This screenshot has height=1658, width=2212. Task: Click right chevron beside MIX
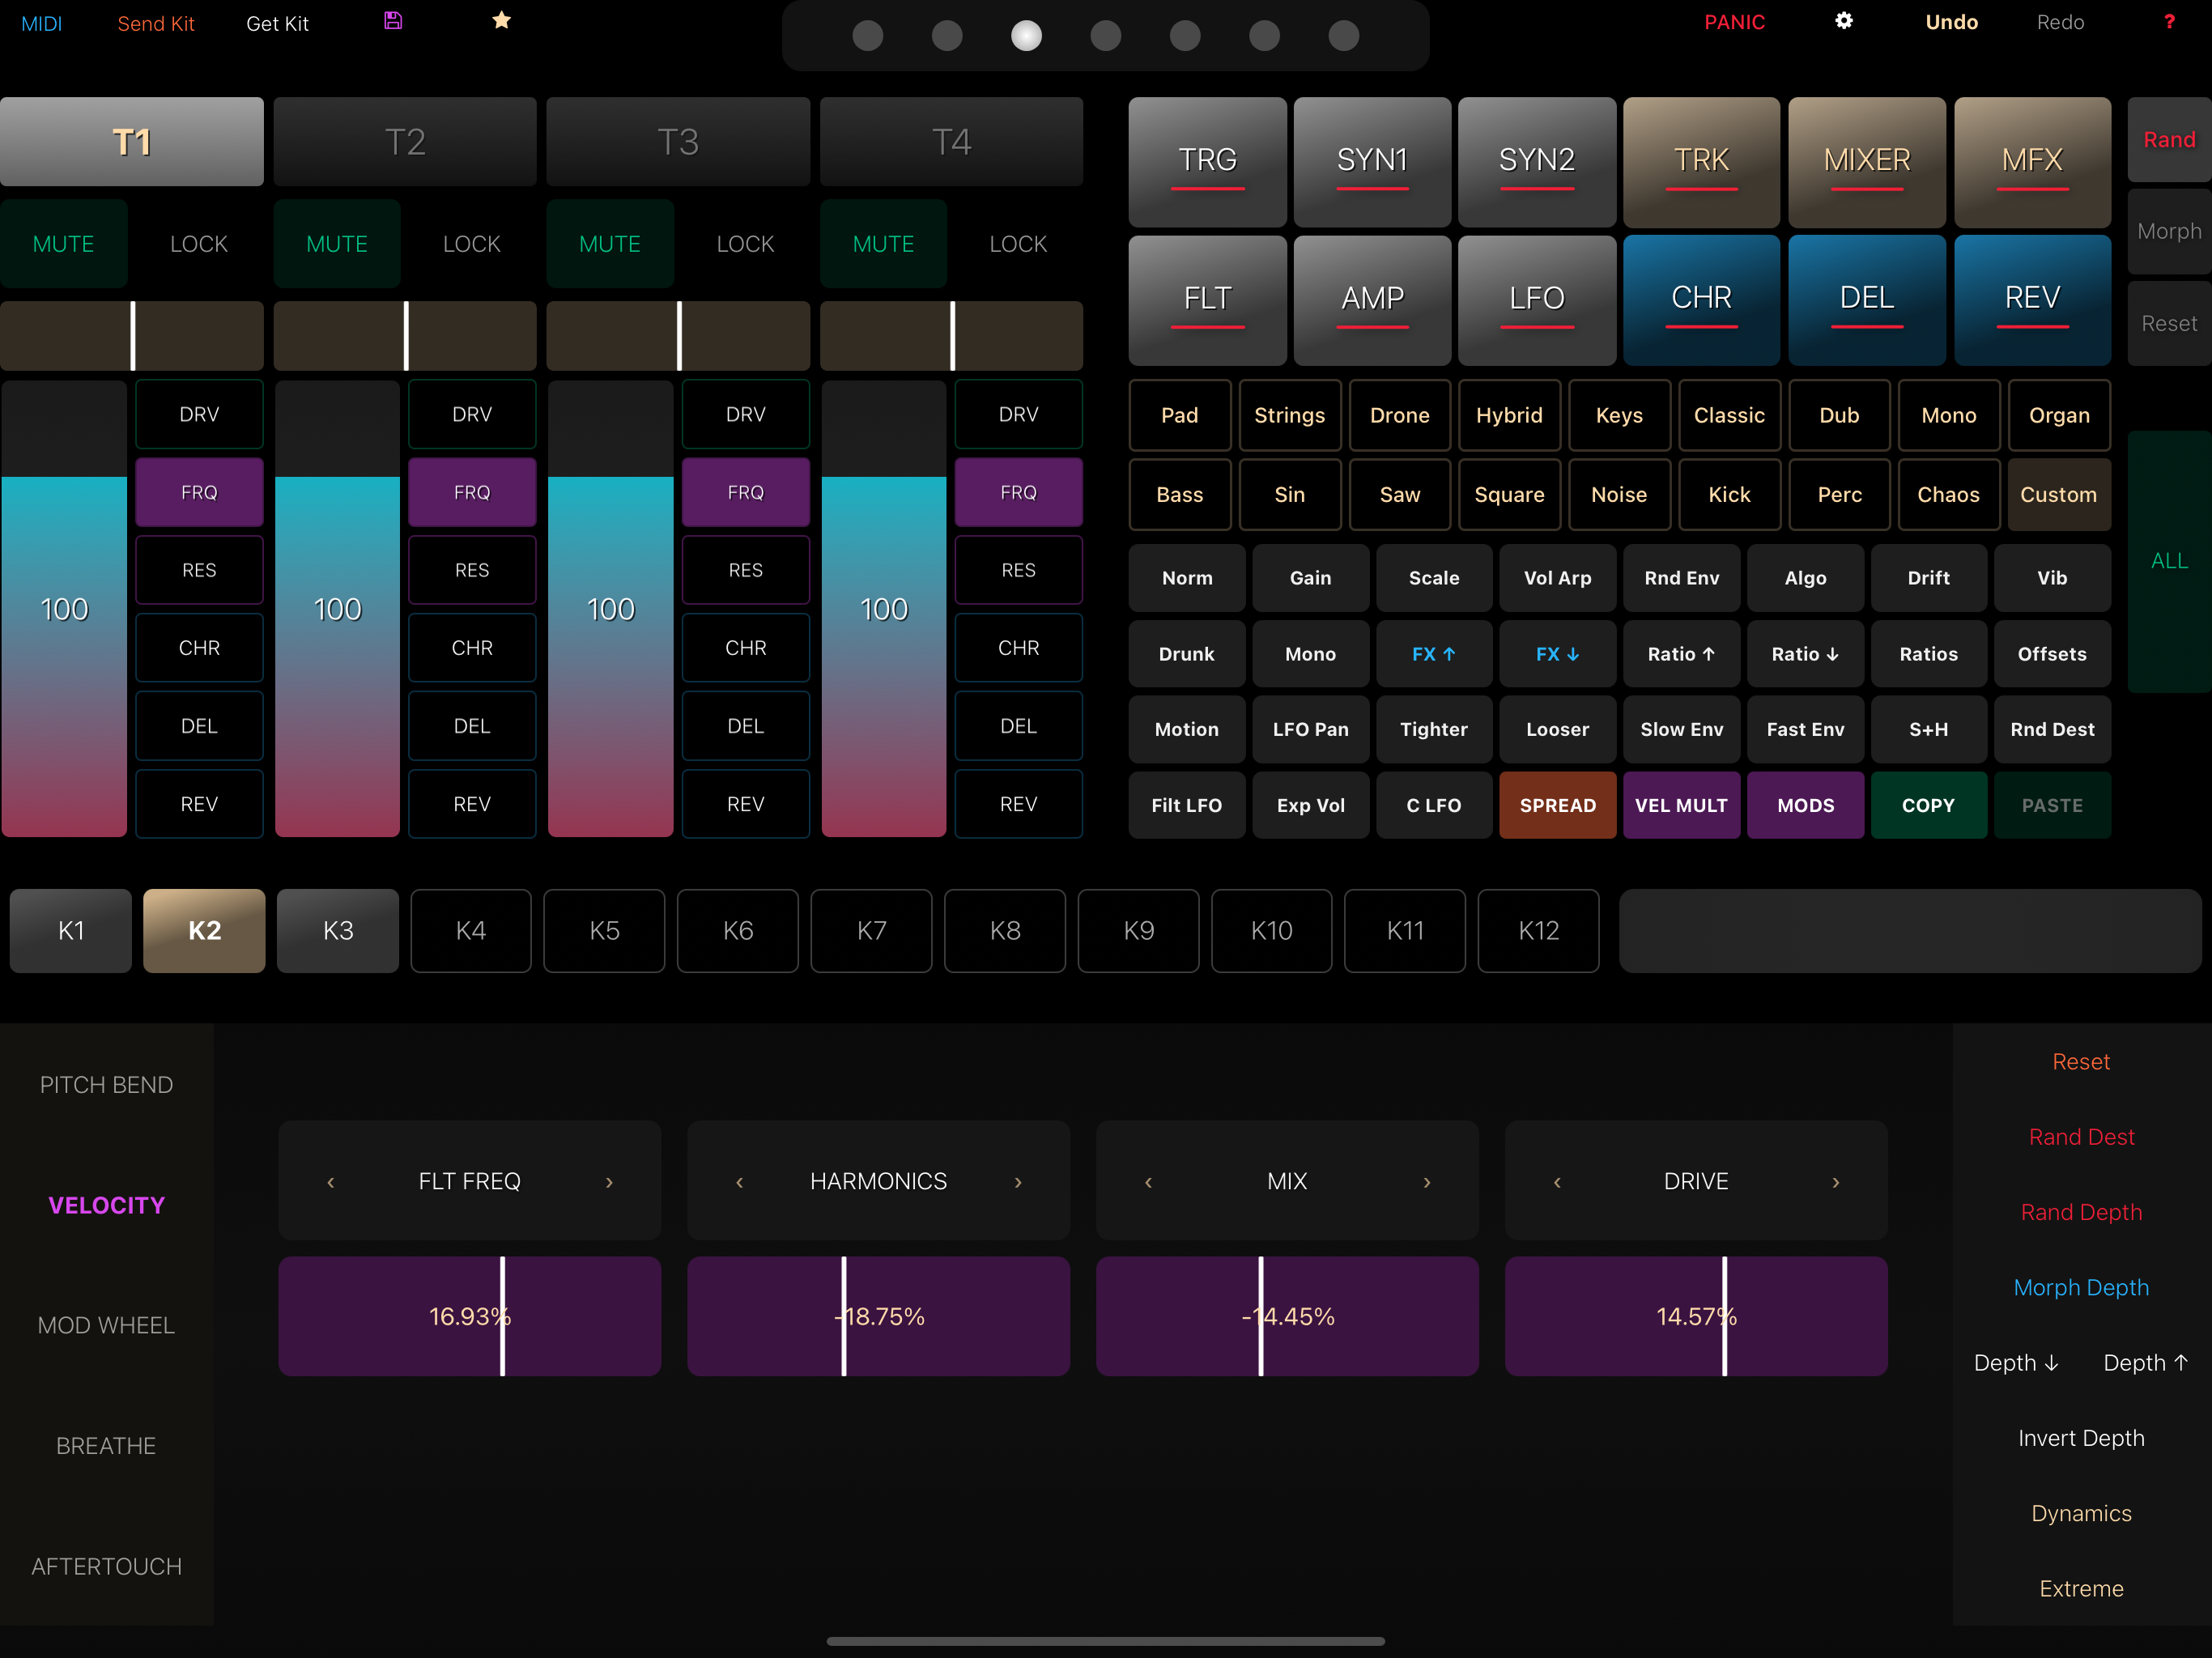(x=1427, y=1182)
